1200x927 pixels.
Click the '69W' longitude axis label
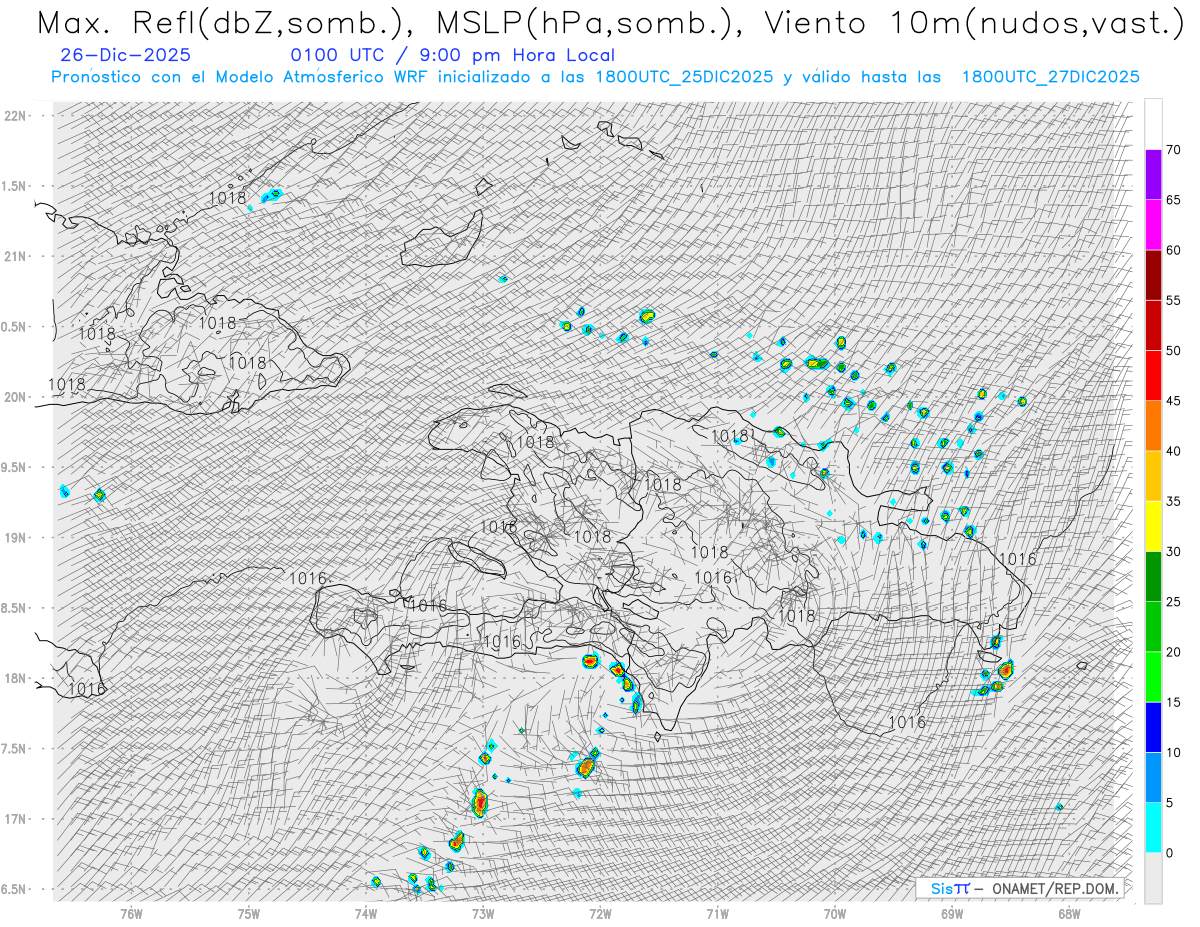(952, 913)
